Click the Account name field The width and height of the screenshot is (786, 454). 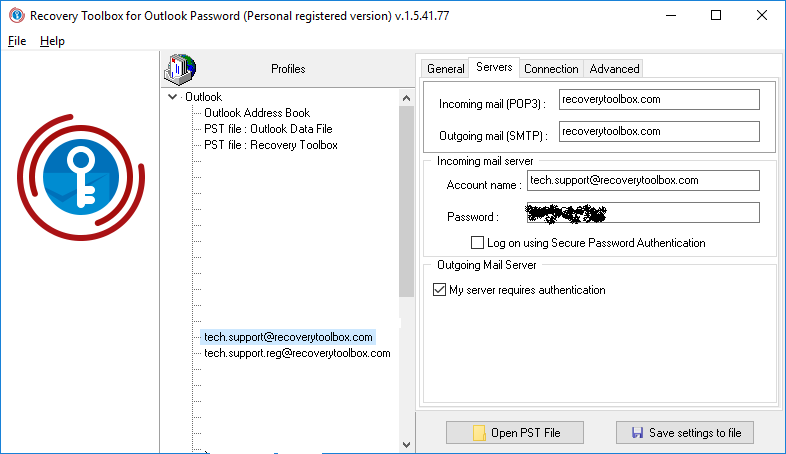(643, 180)
